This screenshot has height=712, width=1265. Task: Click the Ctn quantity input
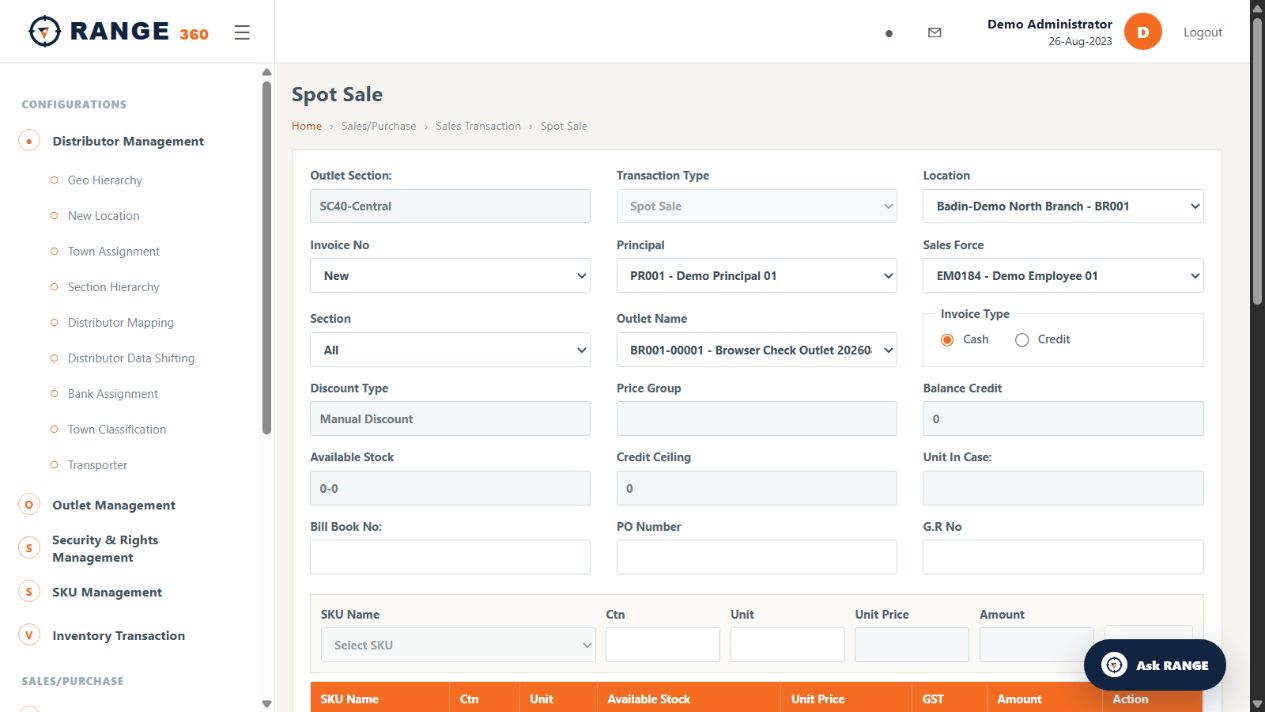pos(663,645)
